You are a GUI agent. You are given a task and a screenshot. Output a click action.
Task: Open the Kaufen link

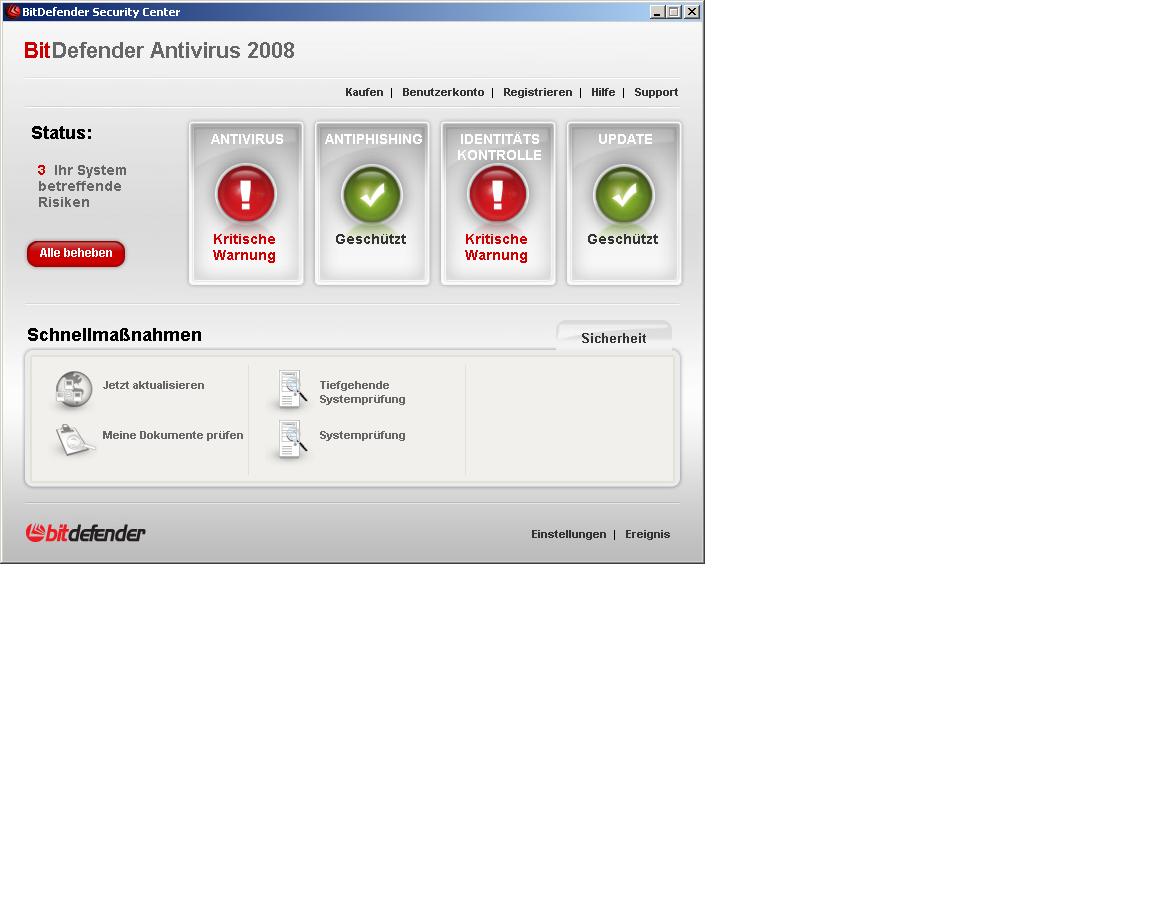click(x=364, y=92)
